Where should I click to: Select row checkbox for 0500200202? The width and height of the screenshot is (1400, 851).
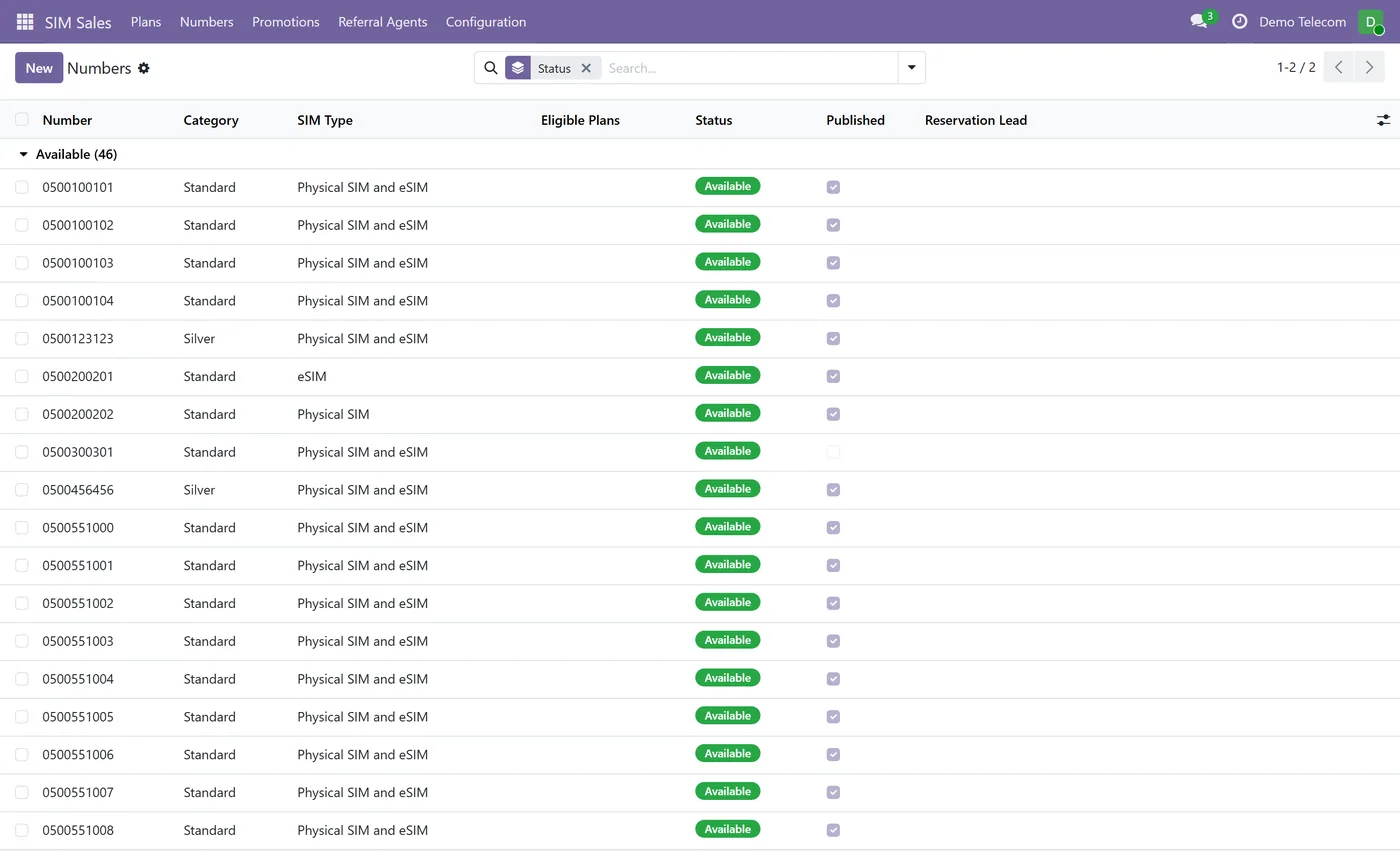22,415
